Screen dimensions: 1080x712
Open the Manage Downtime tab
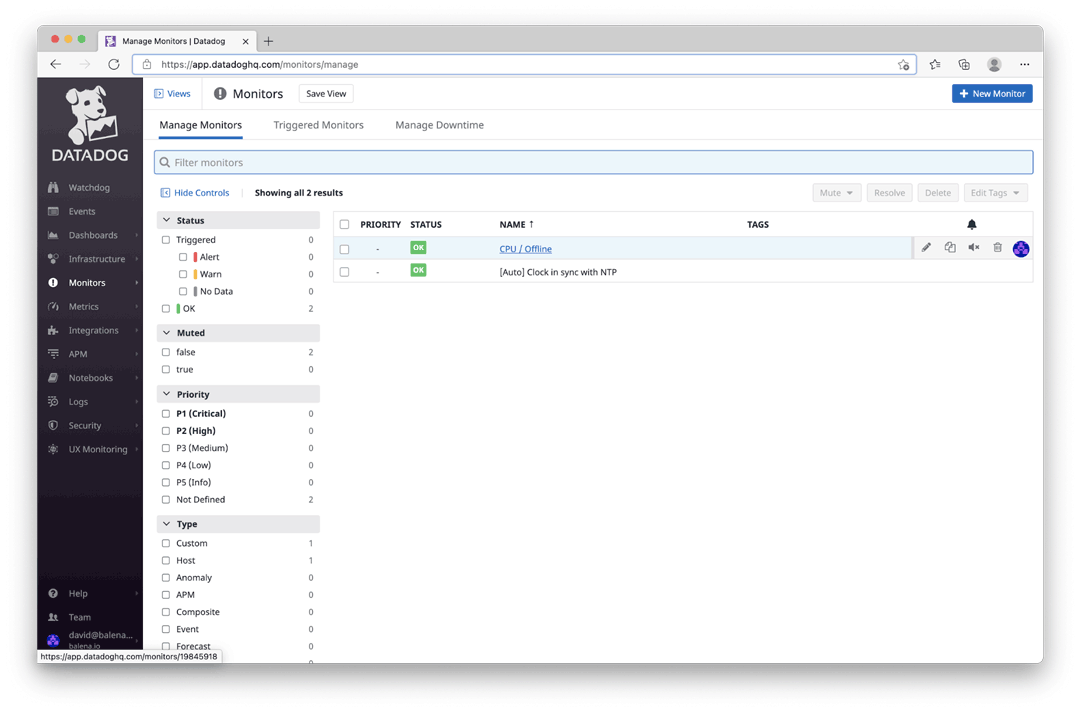439,125
